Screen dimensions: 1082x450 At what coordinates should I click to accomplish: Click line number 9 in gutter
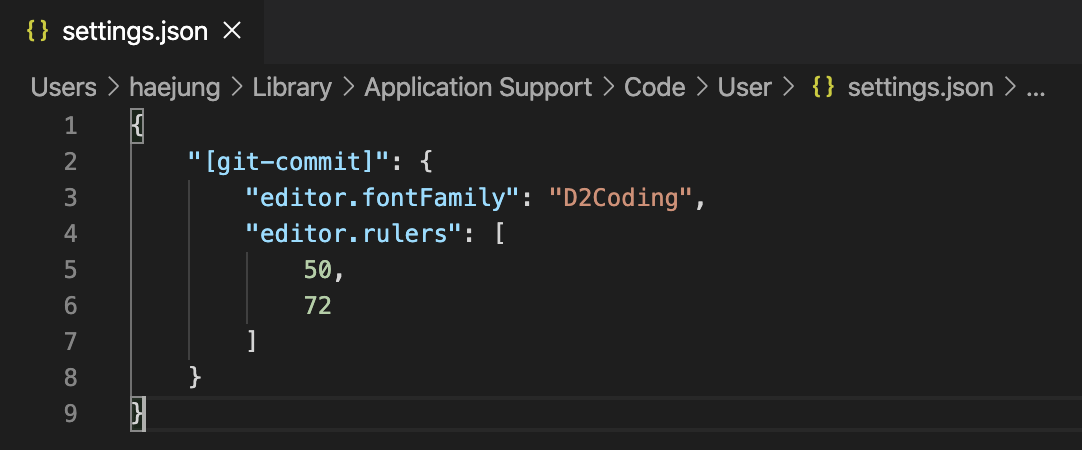click(70, 413)
